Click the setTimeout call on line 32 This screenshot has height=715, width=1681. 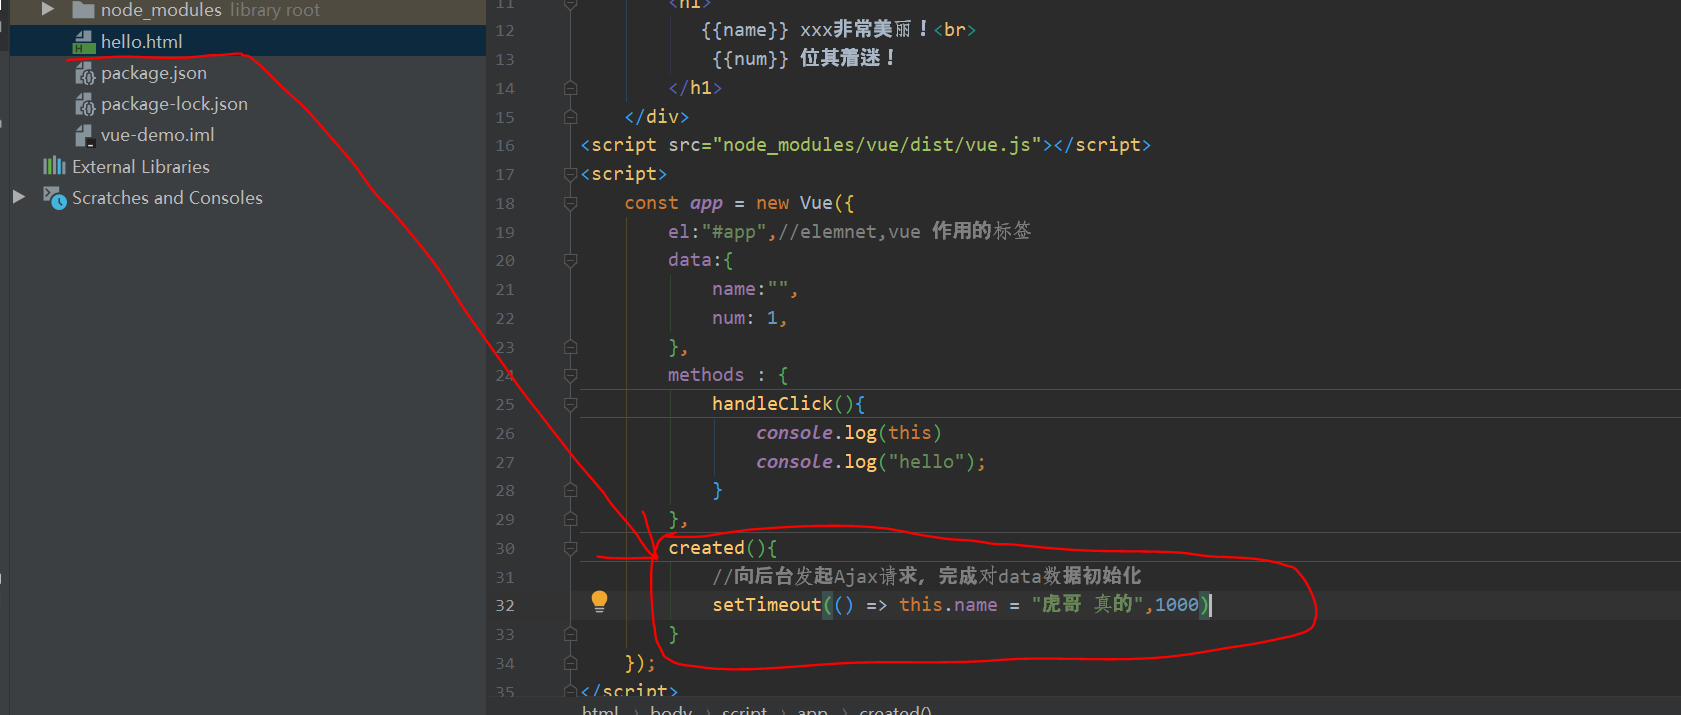point(766,605)
